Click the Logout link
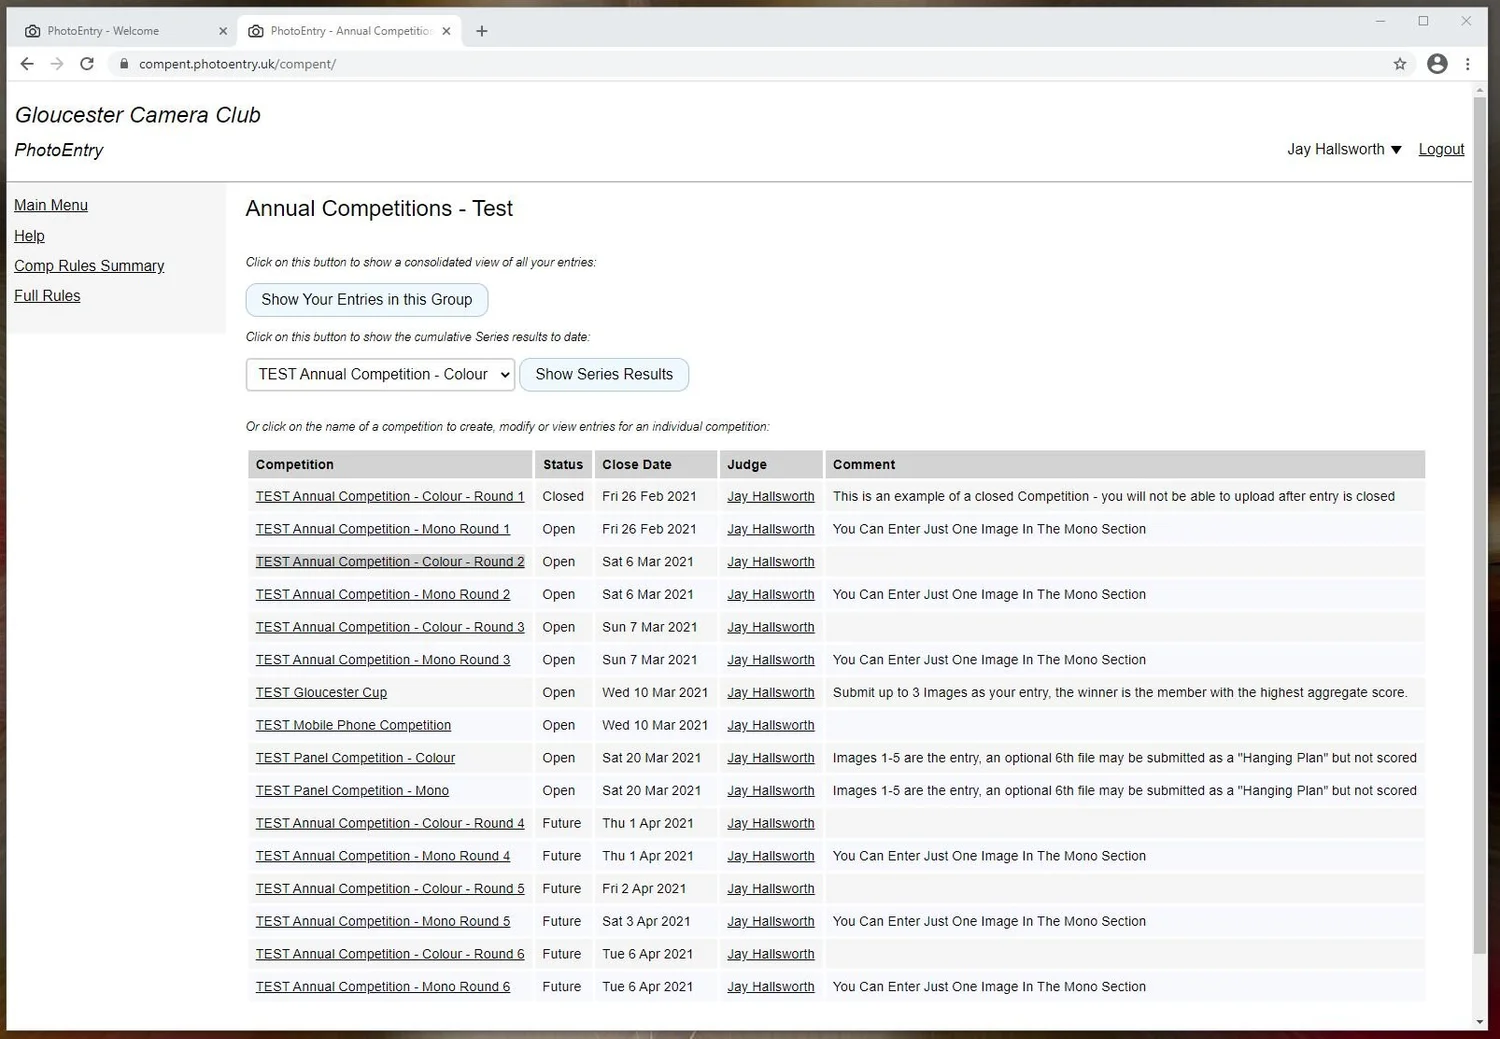The image size is (1500, 1039). pyautogui.click(x=1441, y=149)
